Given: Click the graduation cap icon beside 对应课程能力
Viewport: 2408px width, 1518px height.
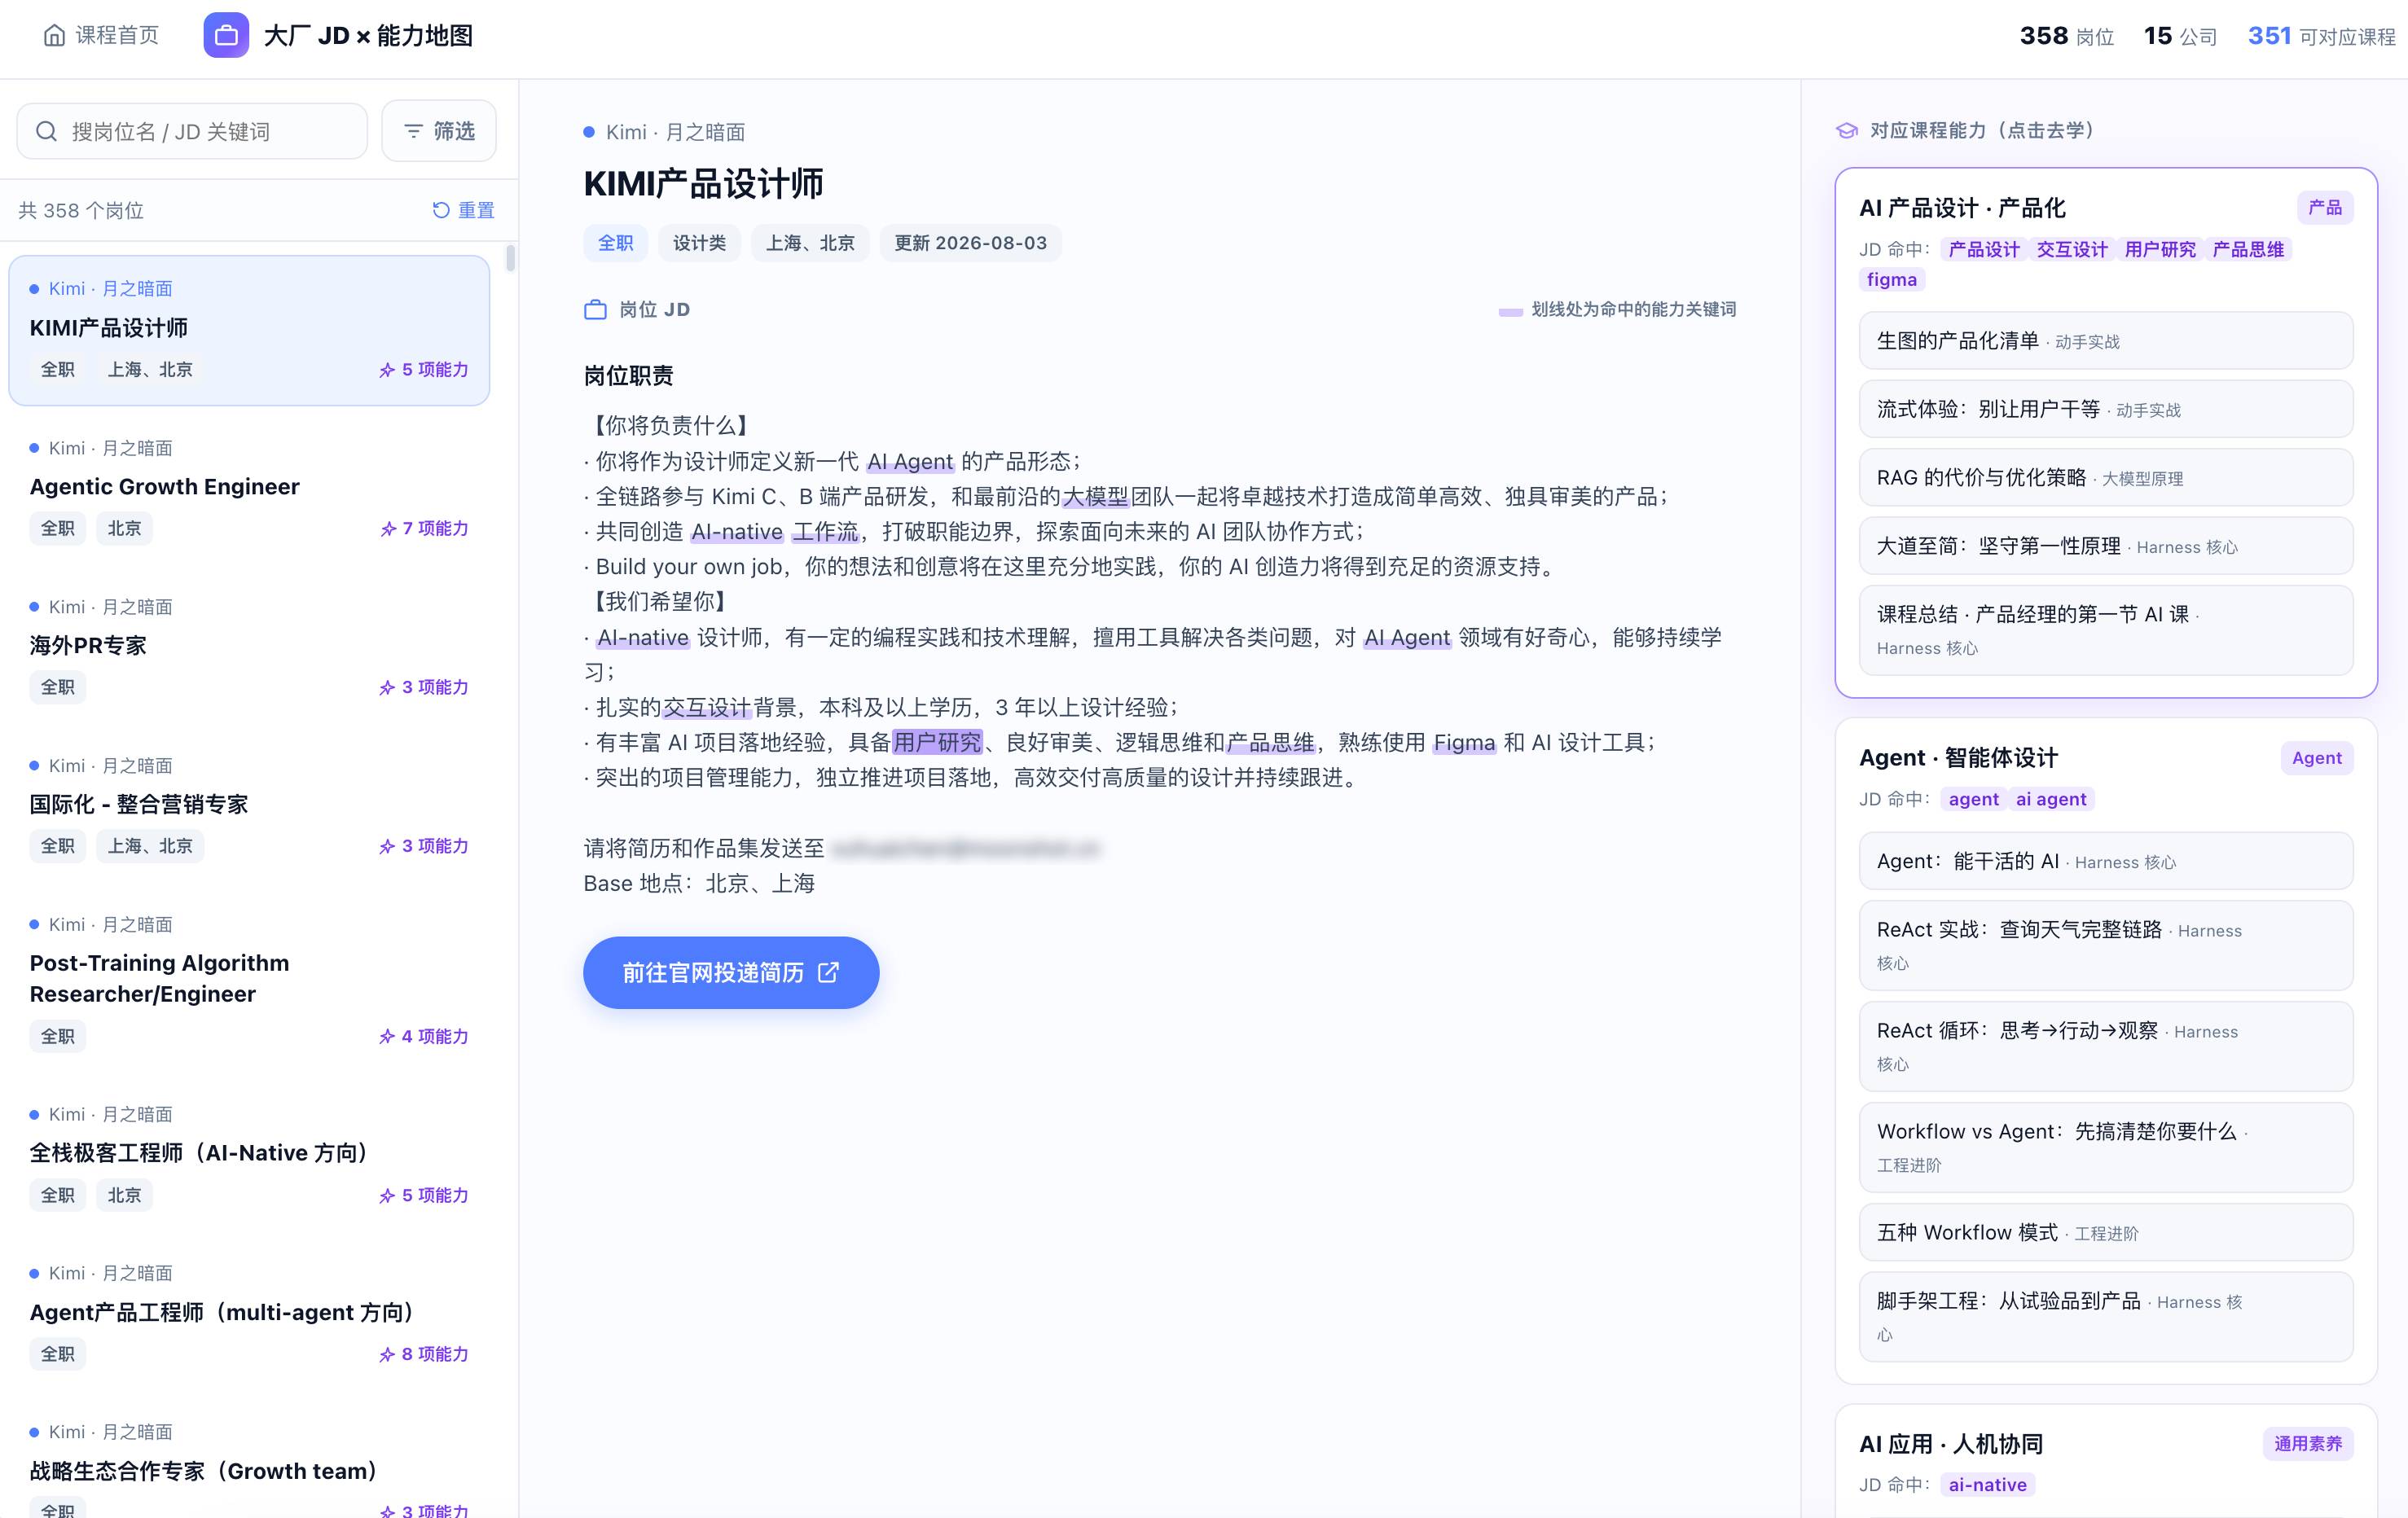Looking at the screenshot, I should 1847,131.
